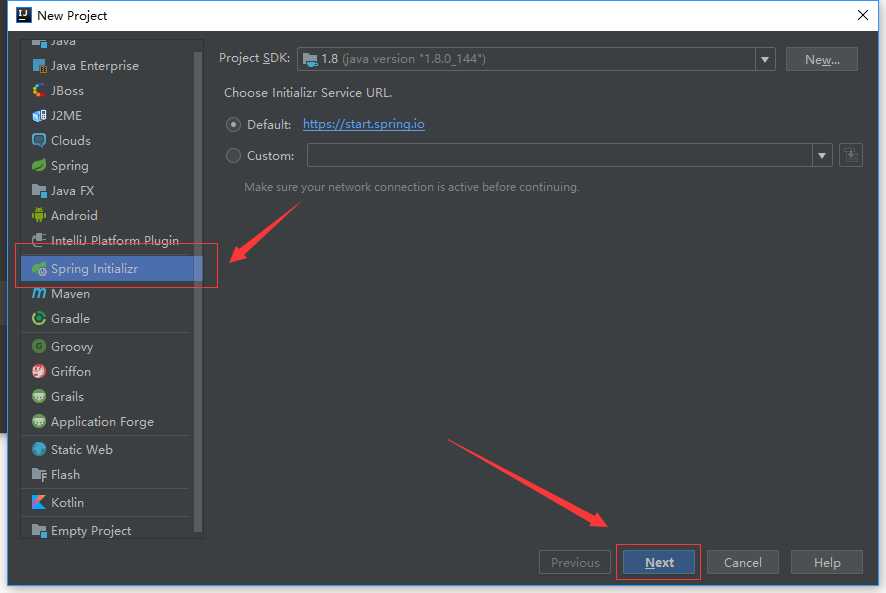Select the "Static Web" list entry text
The width and height of the screenshot is (886, 593).
pos(82,449)
